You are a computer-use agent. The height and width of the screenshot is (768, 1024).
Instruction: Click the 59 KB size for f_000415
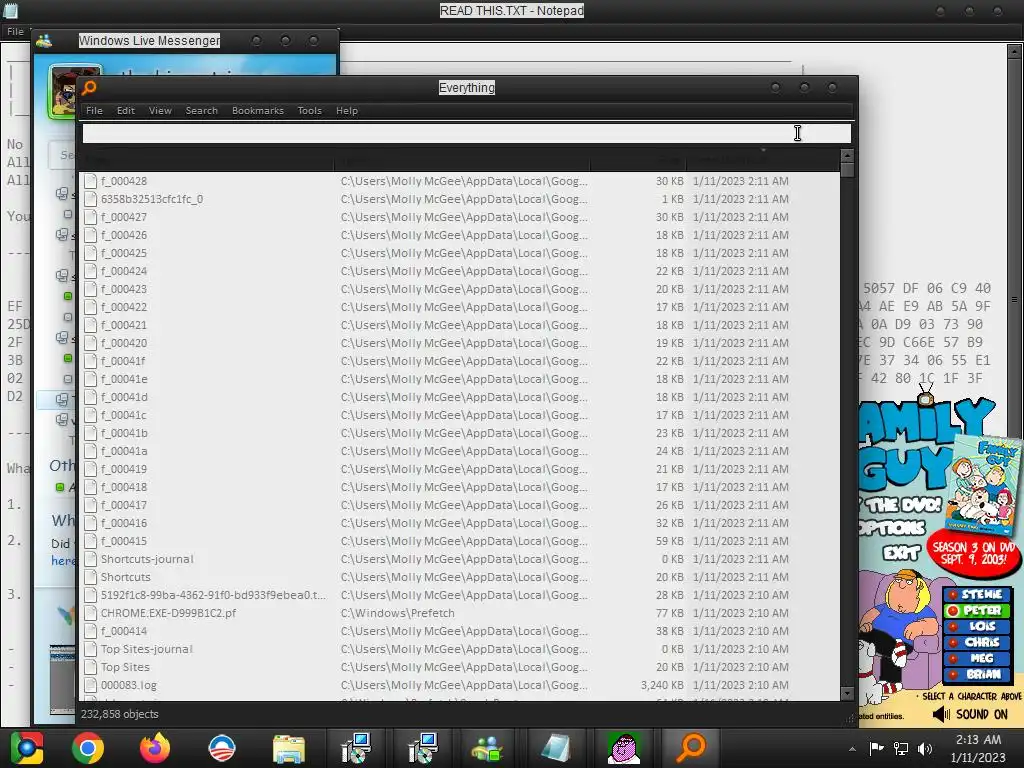(x=669, y=541)
